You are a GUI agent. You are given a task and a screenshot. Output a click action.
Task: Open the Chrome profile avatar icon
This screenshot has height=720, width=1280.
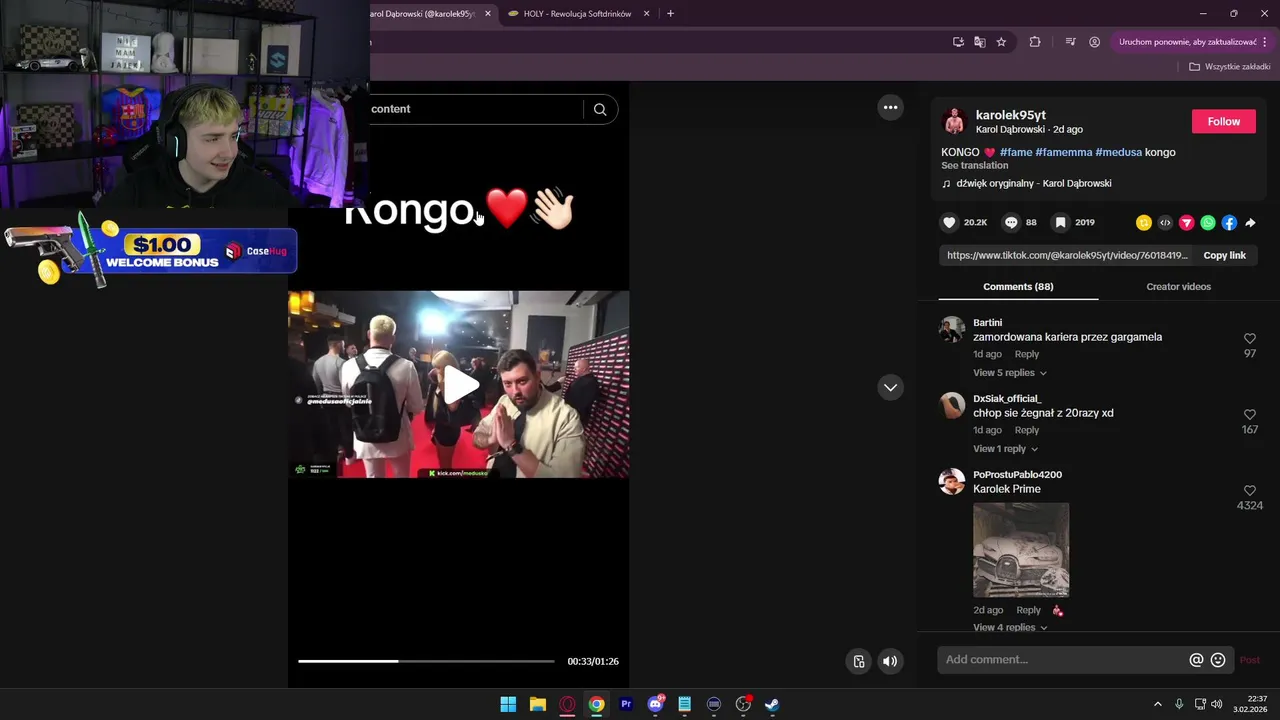coord(1095,42)
